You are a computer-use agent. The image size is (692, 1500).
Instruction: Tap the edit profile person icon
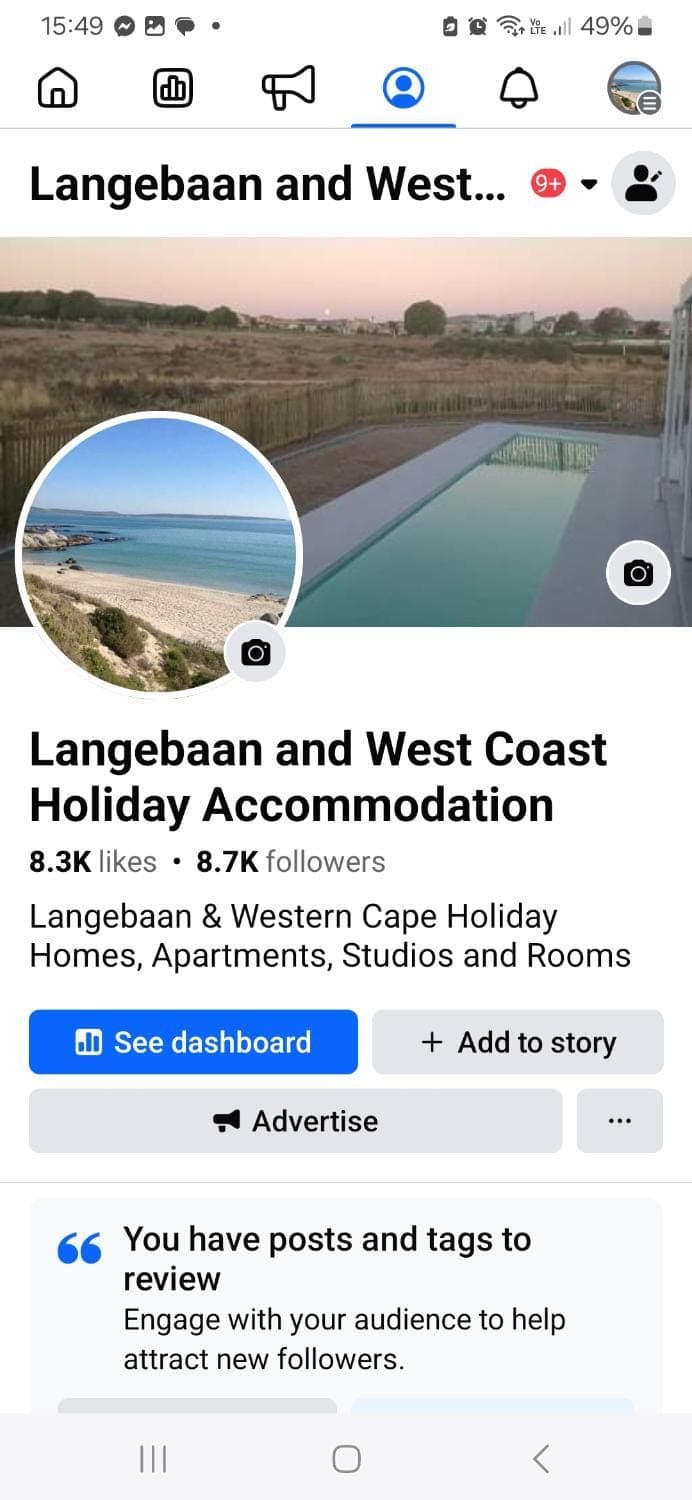click(x=643, y=183)
